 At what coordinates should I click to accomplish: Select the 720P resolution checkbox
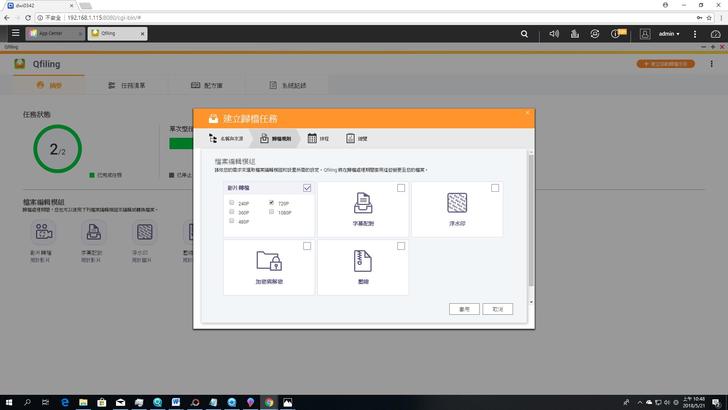271,203
